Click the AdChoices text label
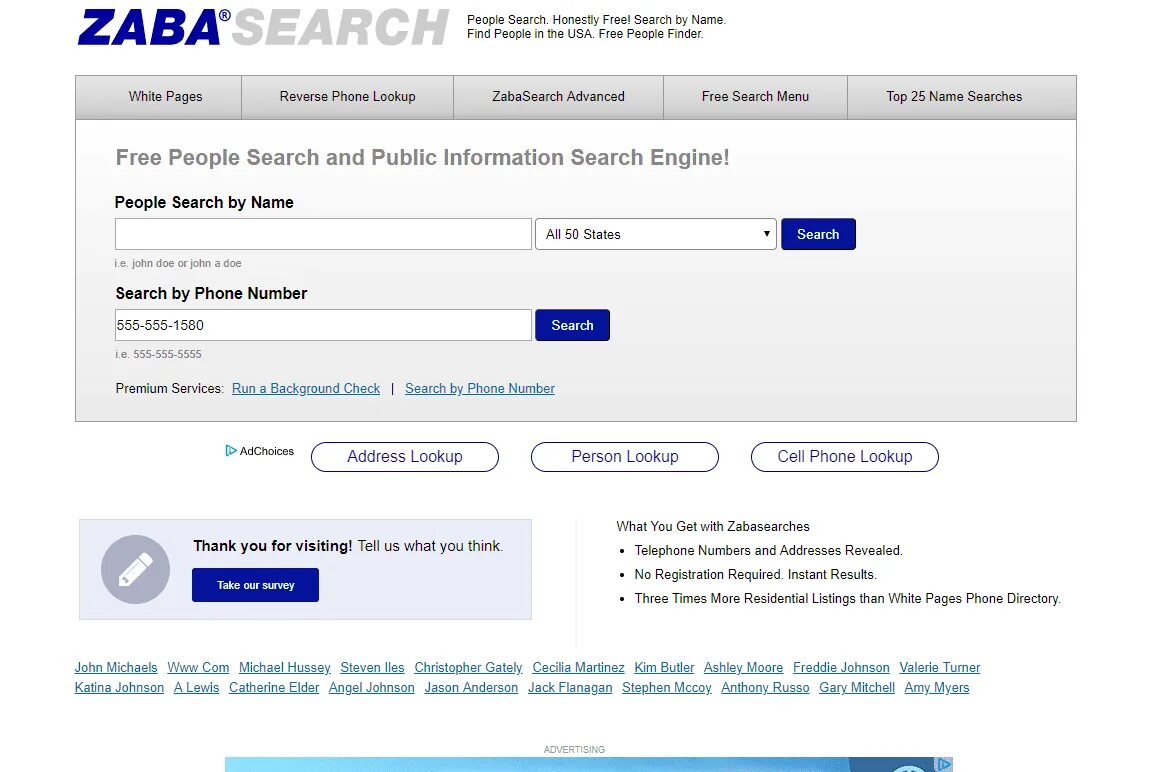Image resolution: width=1157 pixels, height=772 pixels. click(x=266, y=451)
